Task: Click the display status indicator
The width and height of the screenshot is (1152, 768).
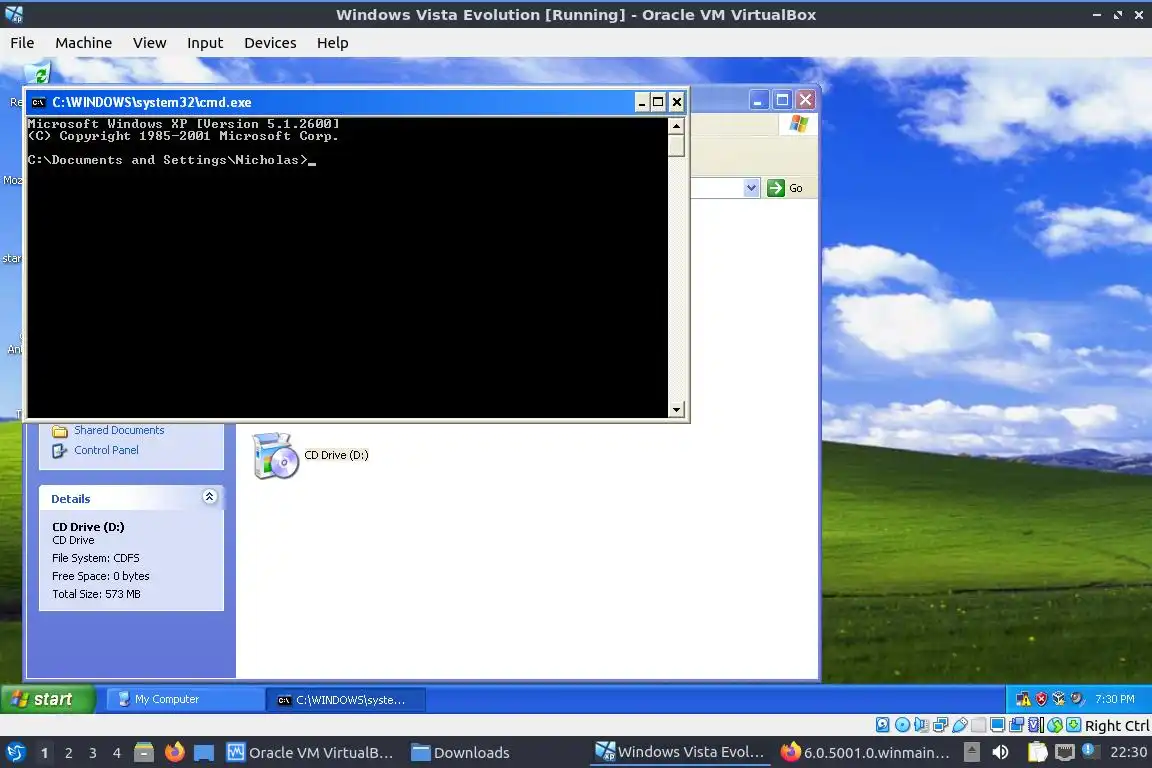Action: click(x=998, y=725)
